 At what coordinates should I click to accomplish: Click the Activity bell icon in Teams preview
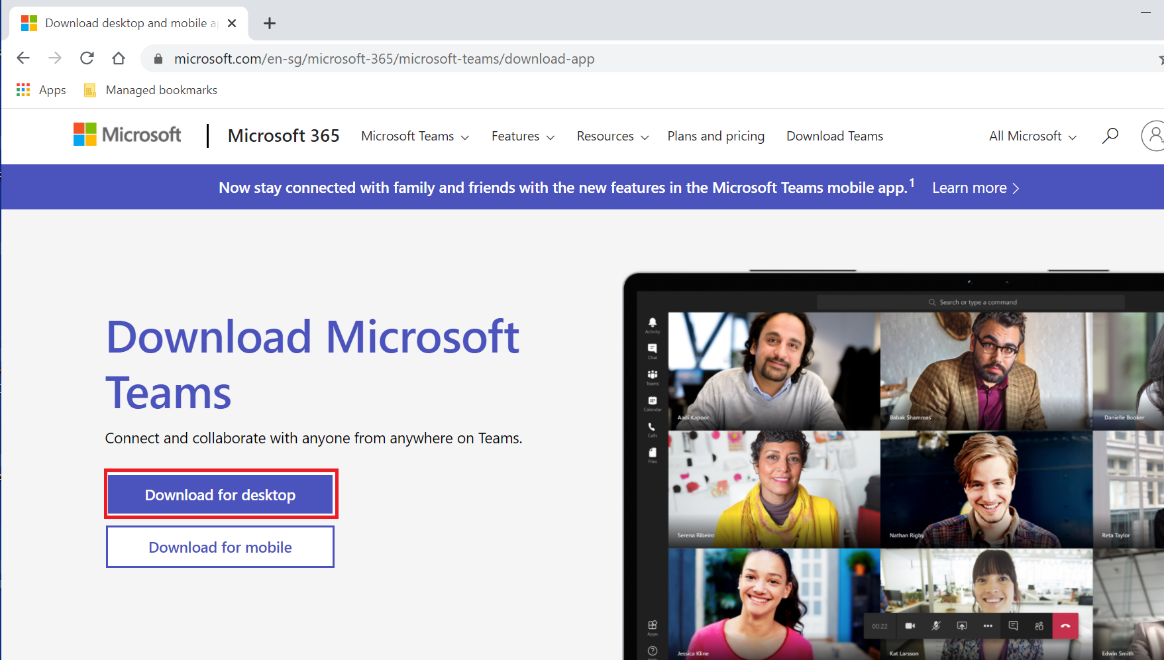click(653, 324)
